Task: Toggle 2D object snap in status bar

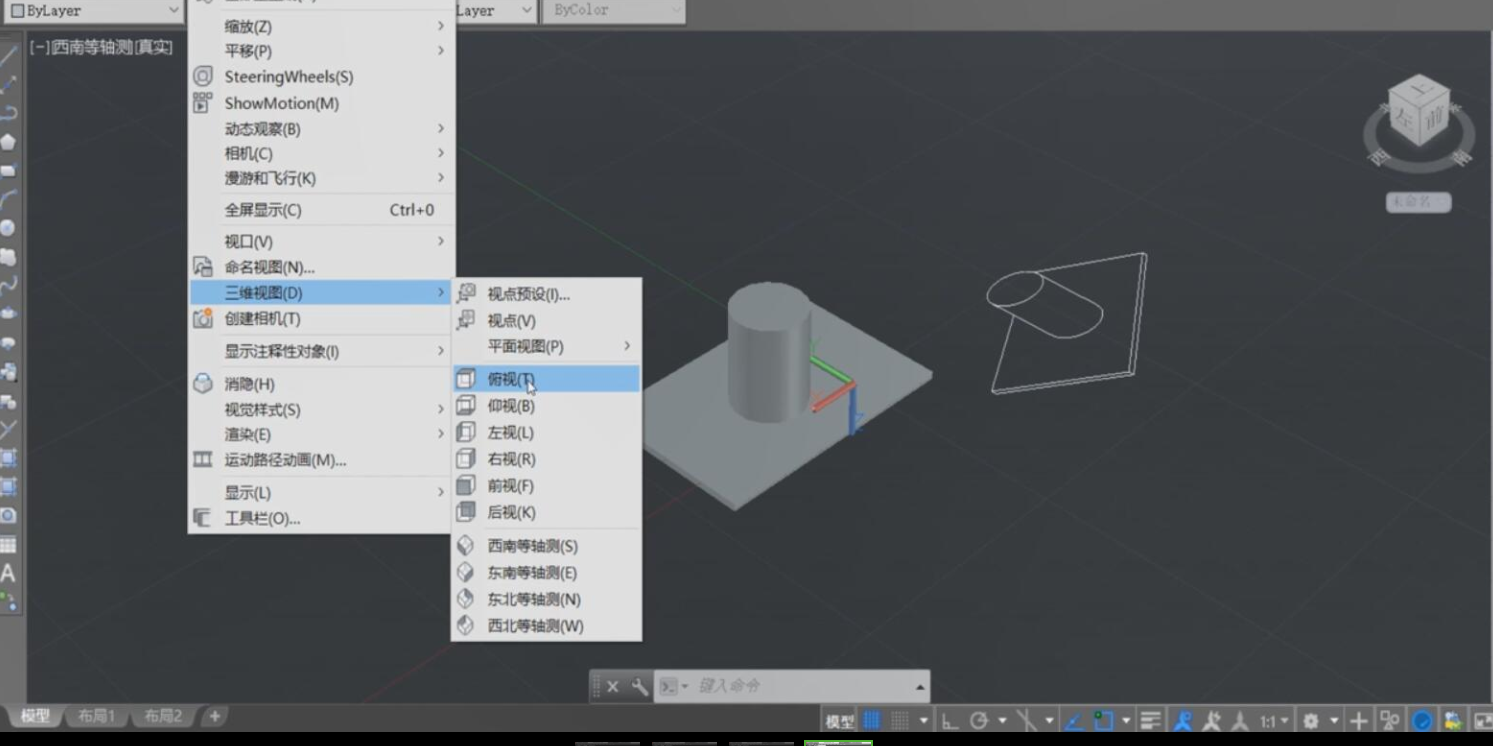Action: point(1104,720)
